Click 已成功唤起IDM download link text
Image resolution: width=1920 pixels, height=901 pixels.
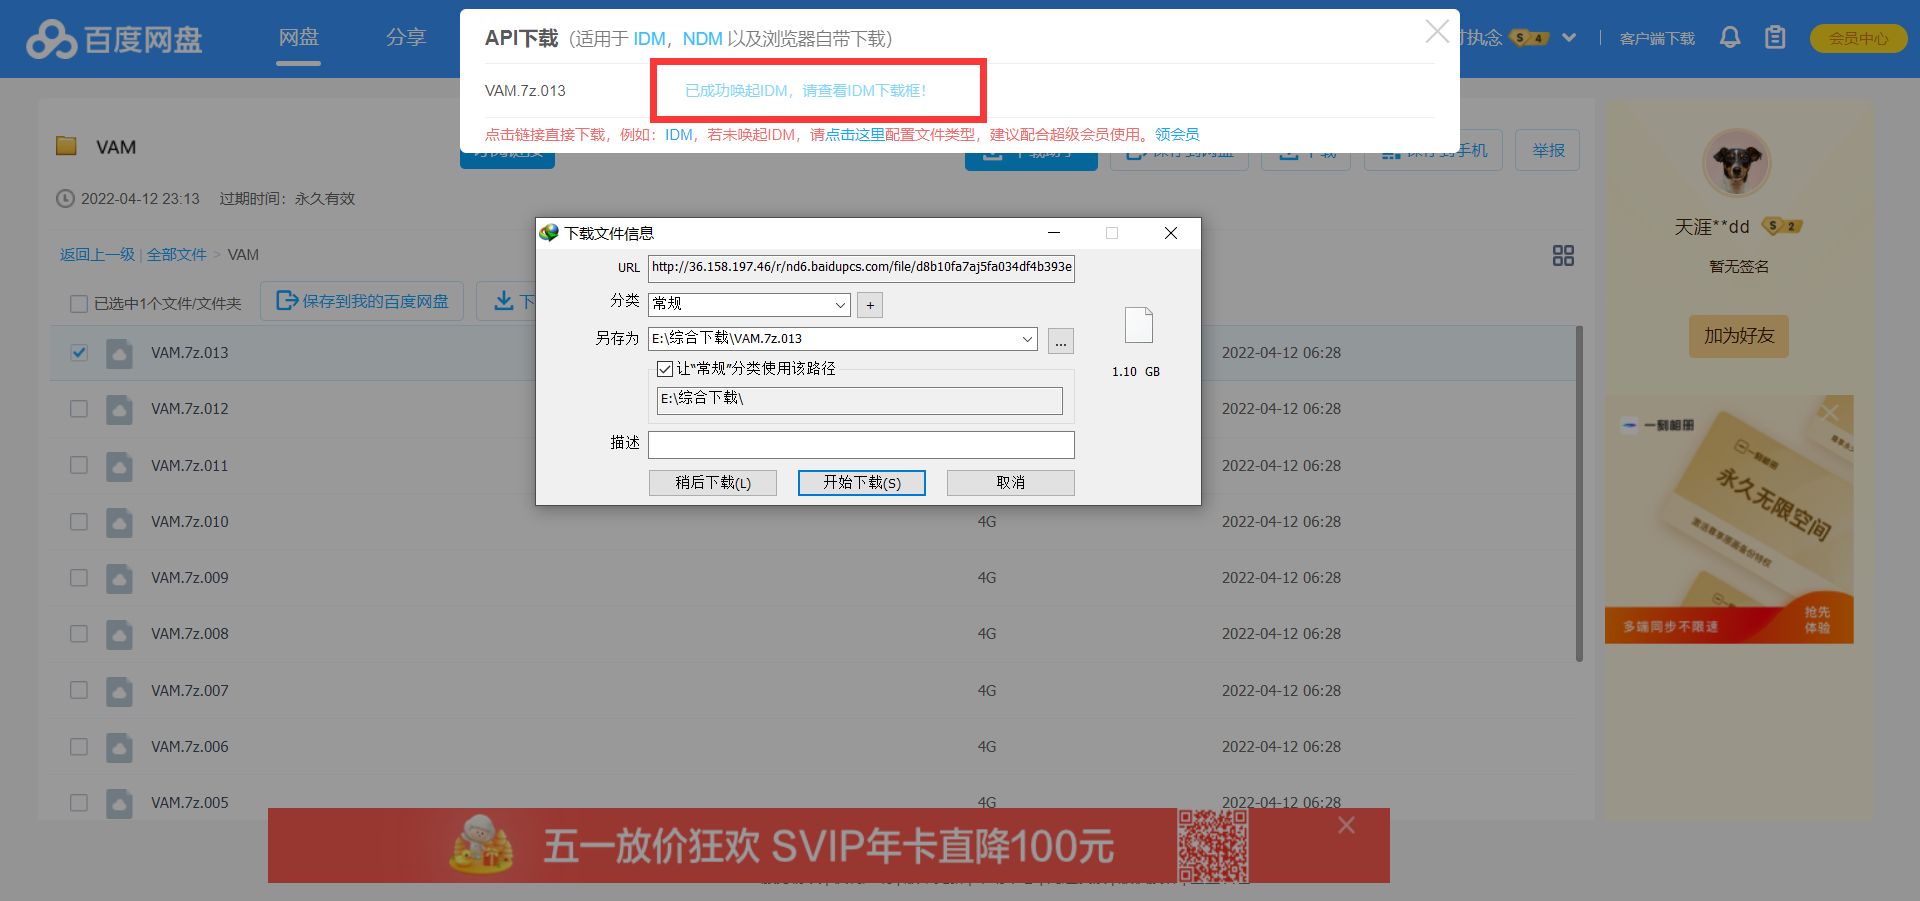[x=806, y=91]
